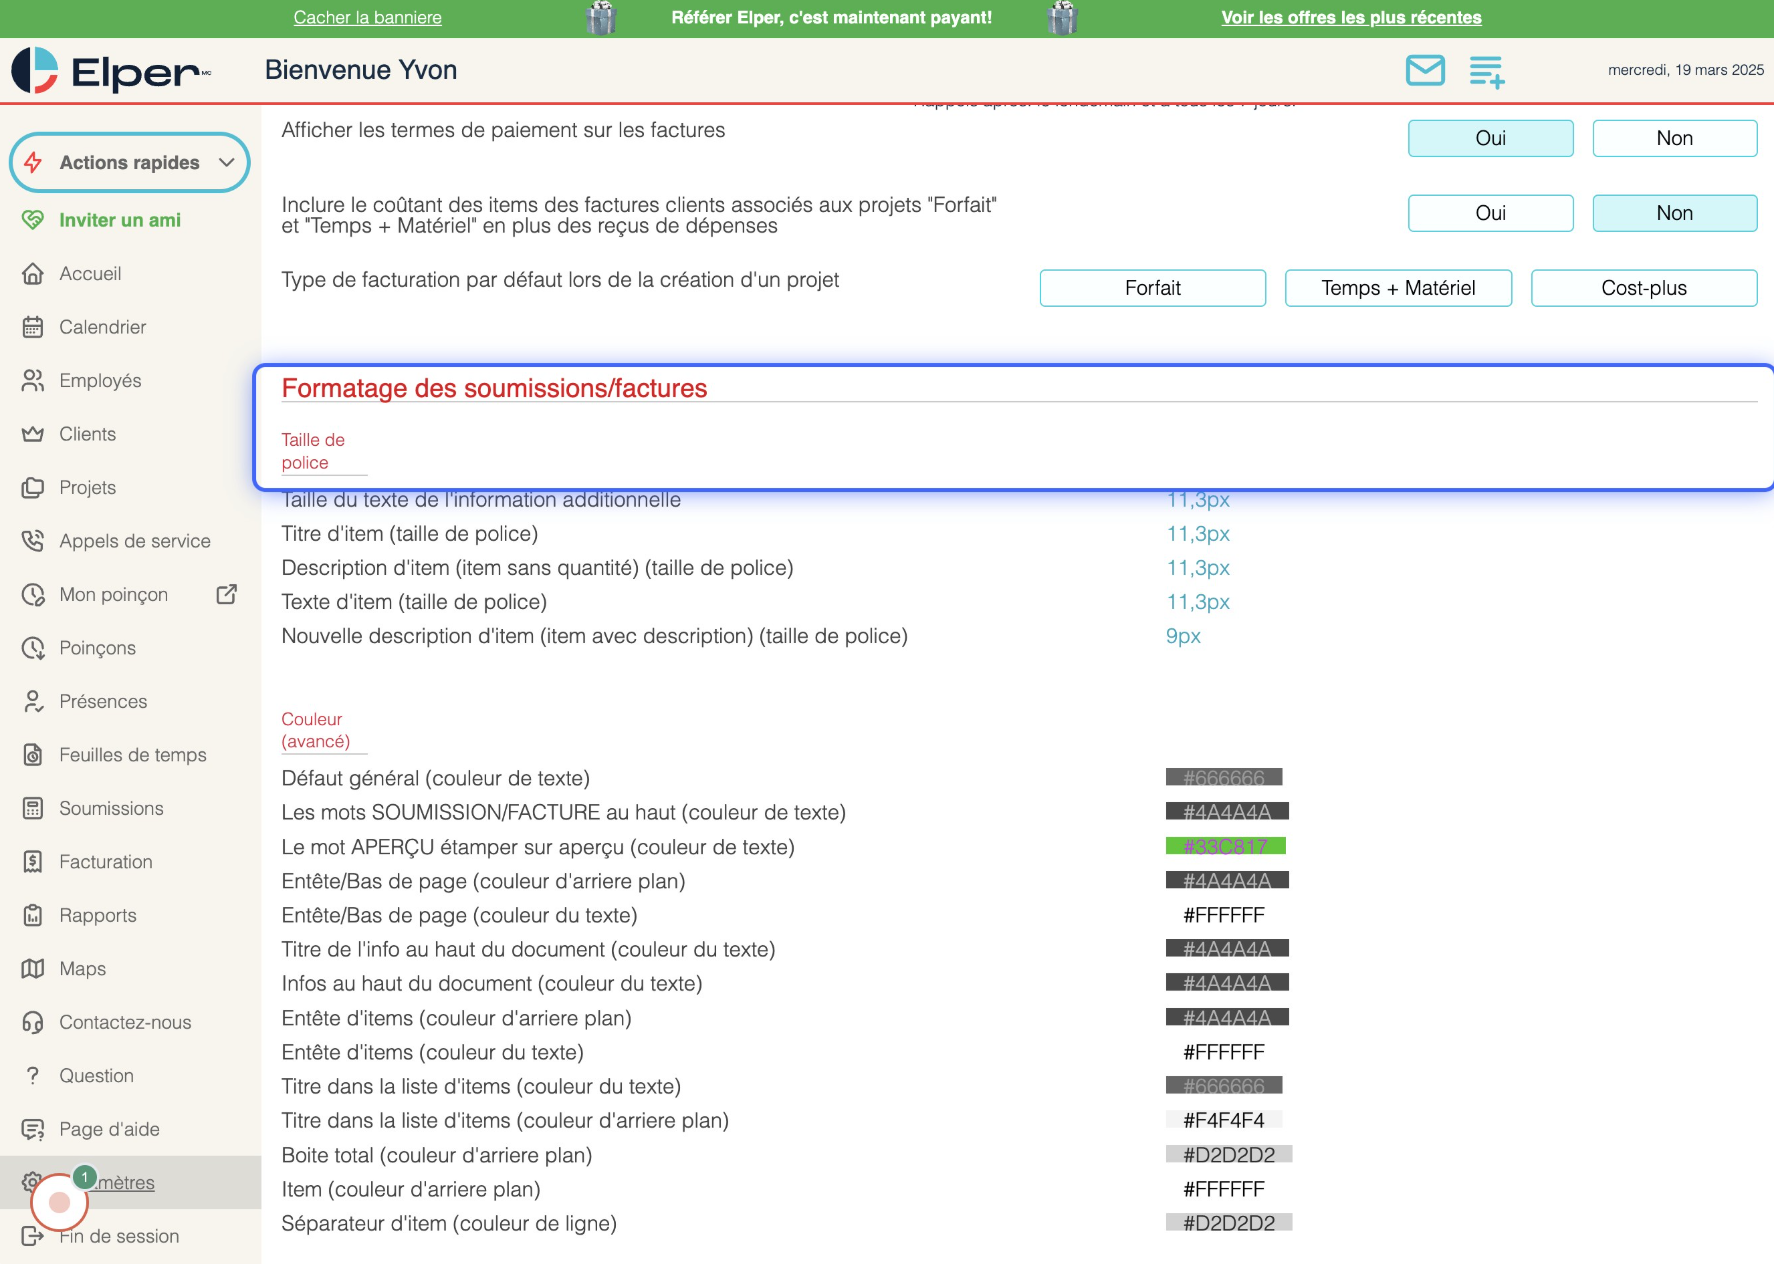This screenshot has height=1264, width=1774.
Task: Click the Présences person-check icon
Action: point(33,701)
